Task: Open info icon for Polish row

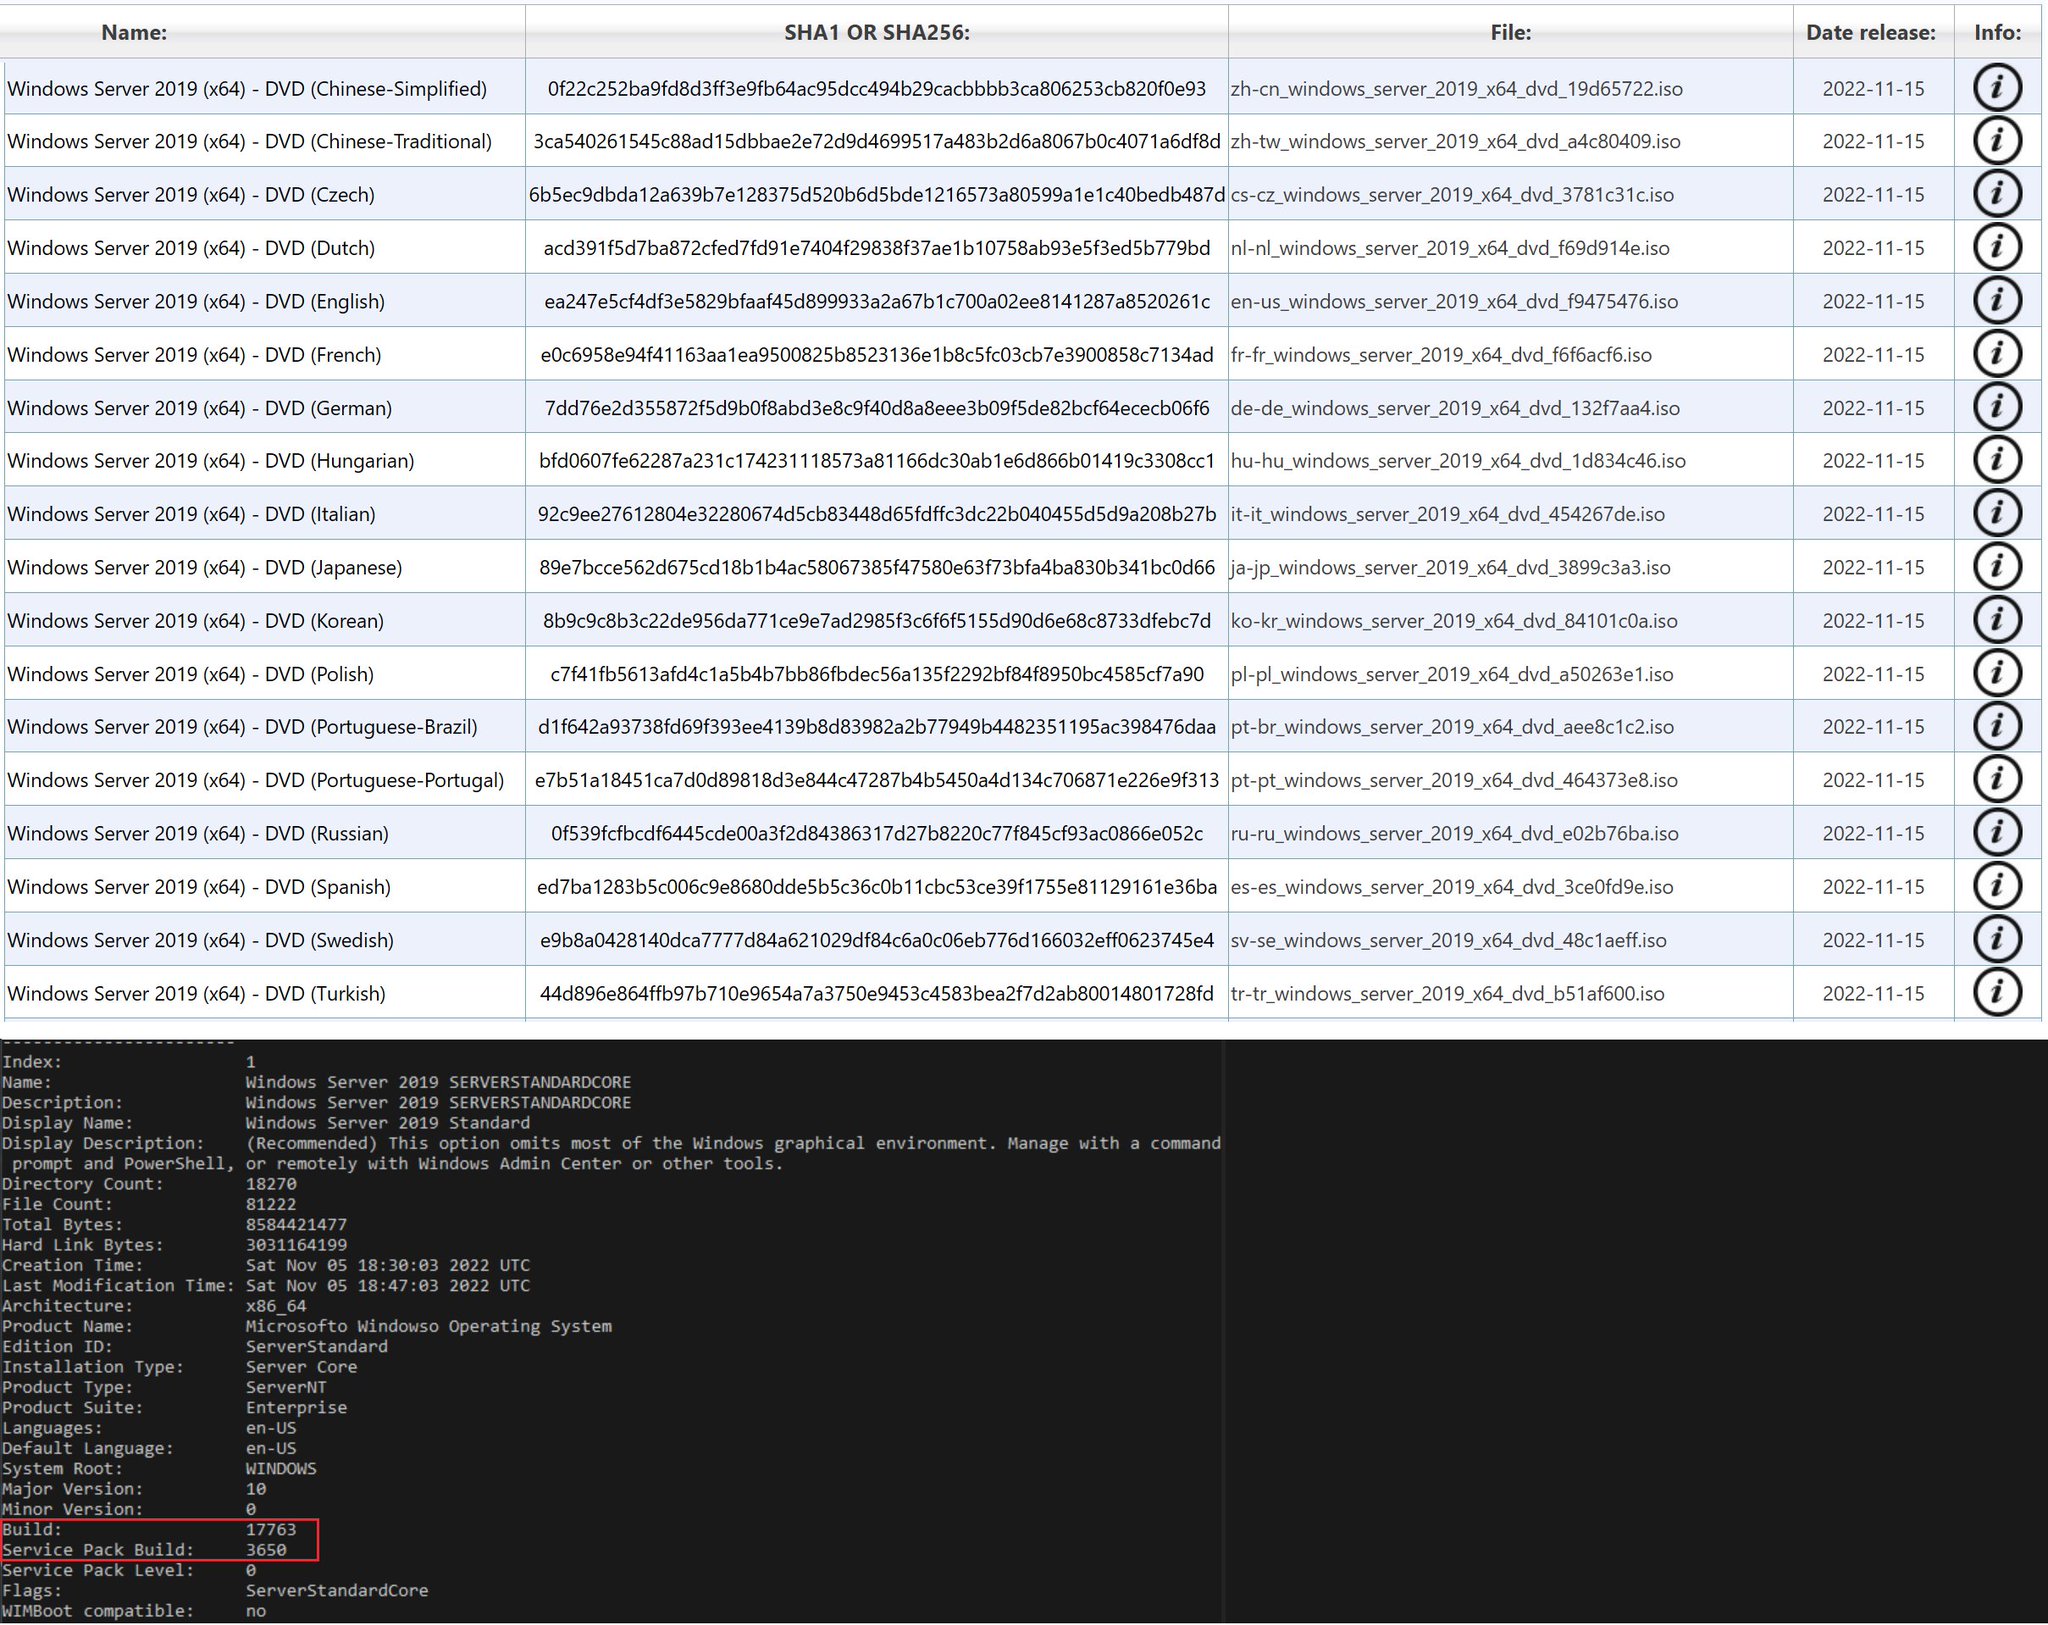Action: (x=1997, y=672)
